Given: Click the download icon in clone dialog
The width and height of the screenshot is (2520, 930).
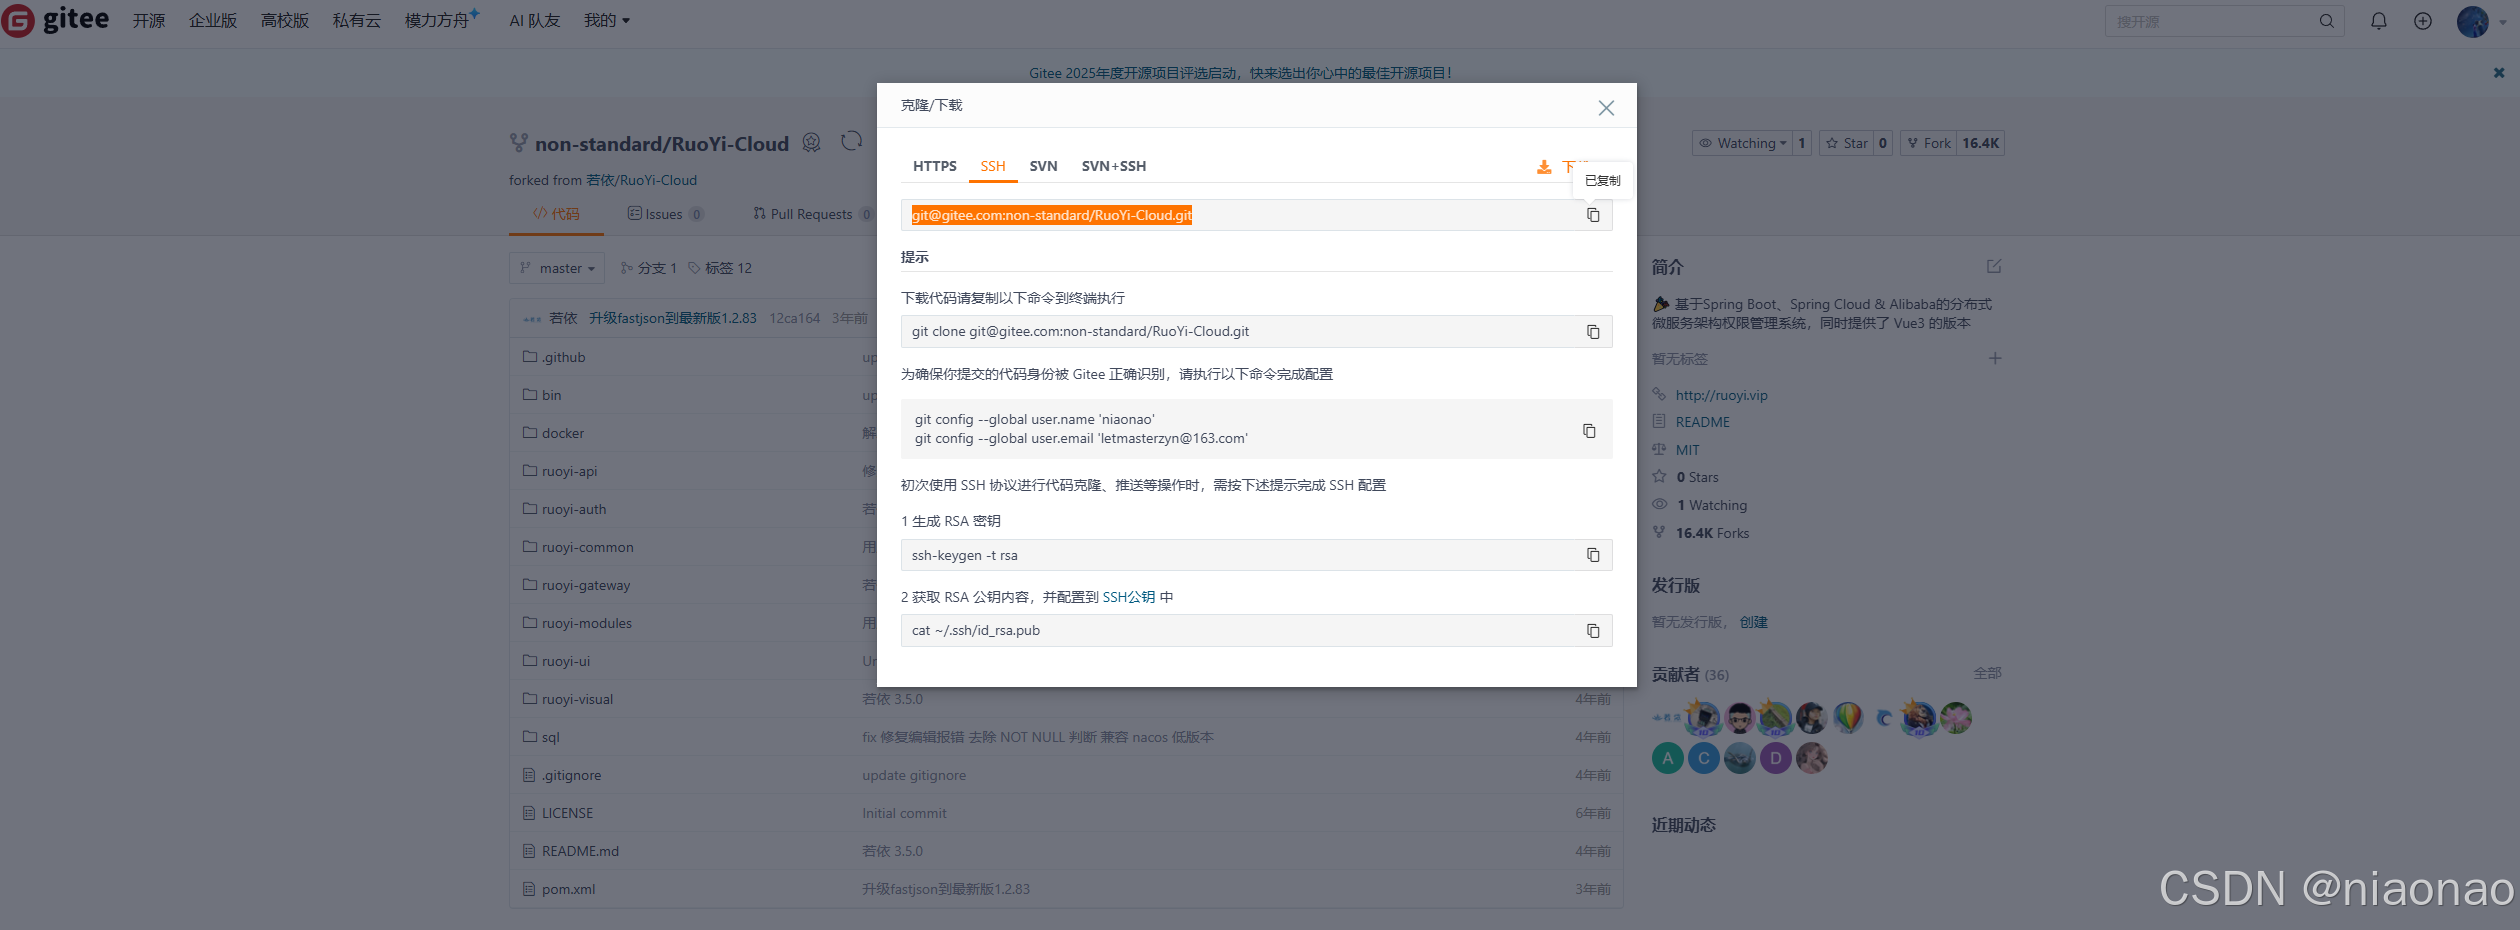Looking at the screenshot, I should click(x=1545, y=167).
